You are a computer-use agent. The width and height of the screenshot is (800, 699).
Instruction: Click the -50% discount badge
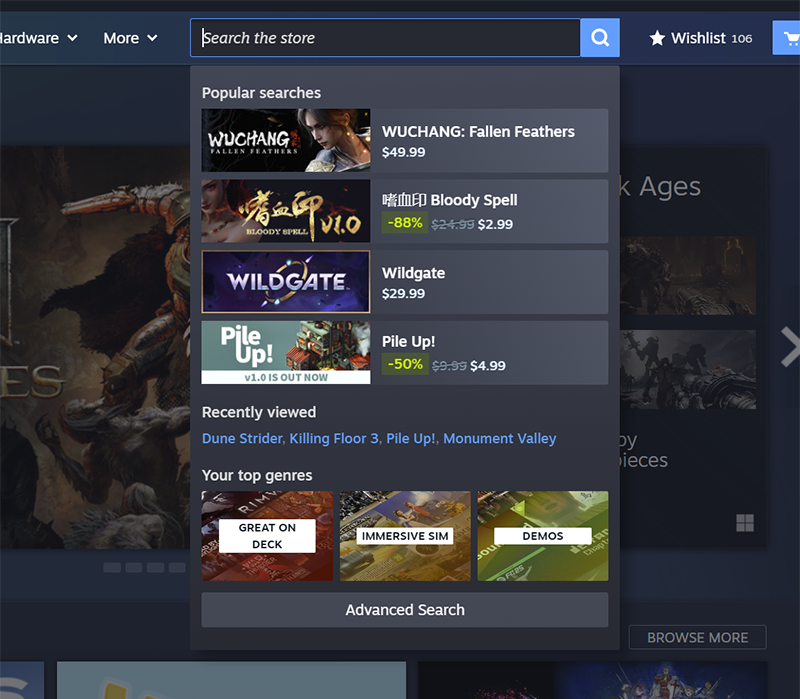tap(405, 364)
